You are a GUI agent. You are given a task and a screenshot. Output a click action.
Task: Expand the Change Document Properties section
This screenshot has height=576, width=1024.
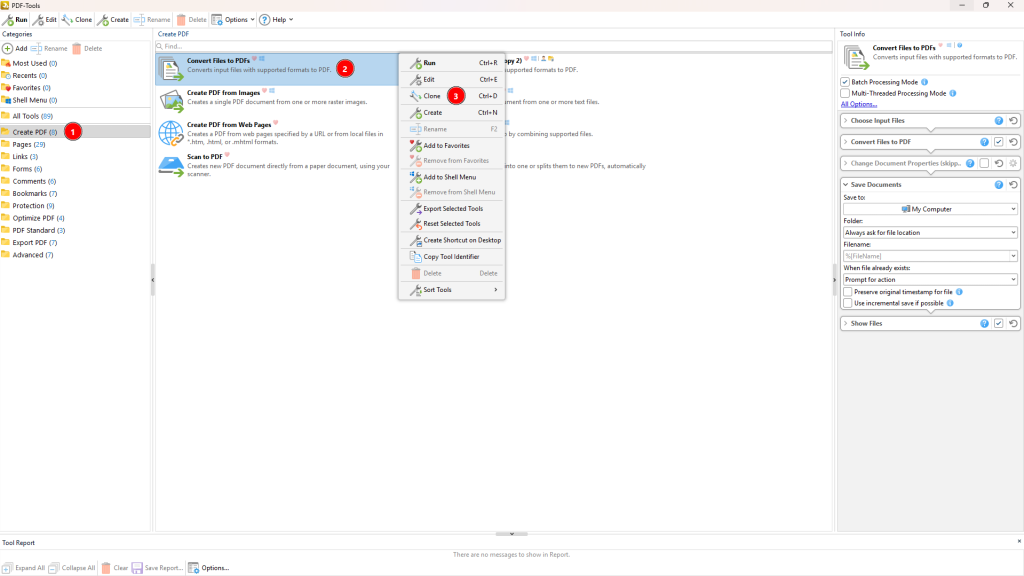(846, 163)
